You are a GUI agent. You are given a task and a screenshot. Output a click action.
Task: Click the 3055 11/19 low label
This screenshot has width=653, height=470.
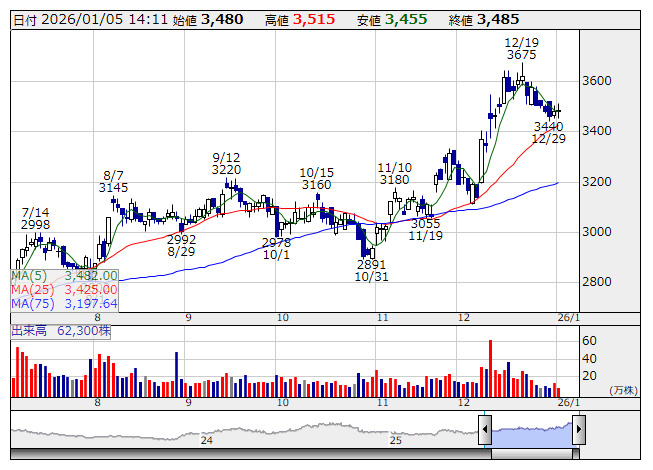pyautogui.click(x=426, y=230)
